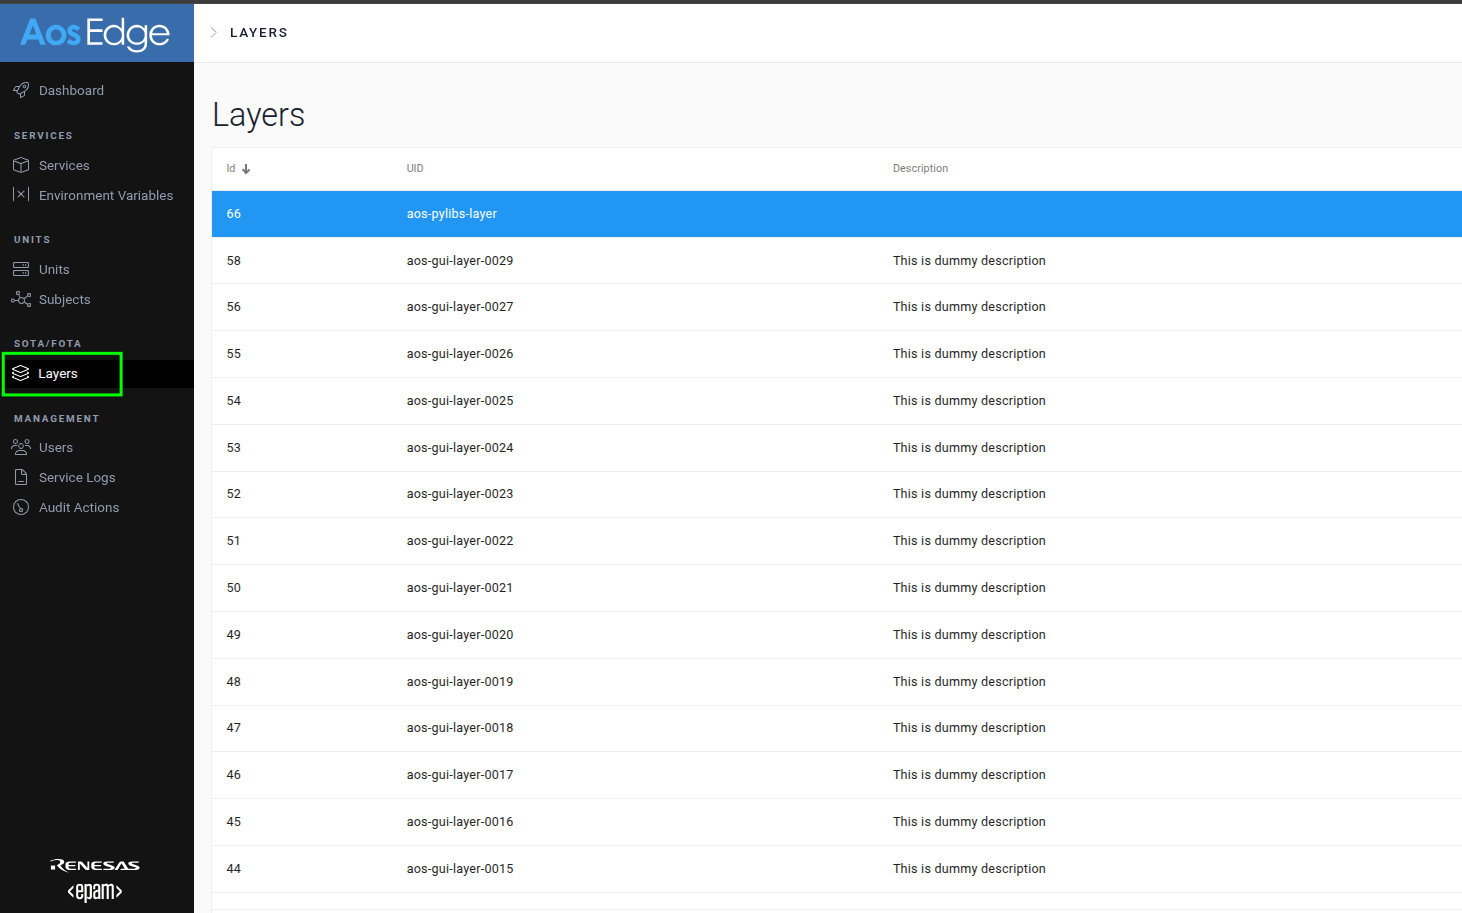Click the Subjects branching icon
Screen dimensions: 1462x913
[21, 299]
